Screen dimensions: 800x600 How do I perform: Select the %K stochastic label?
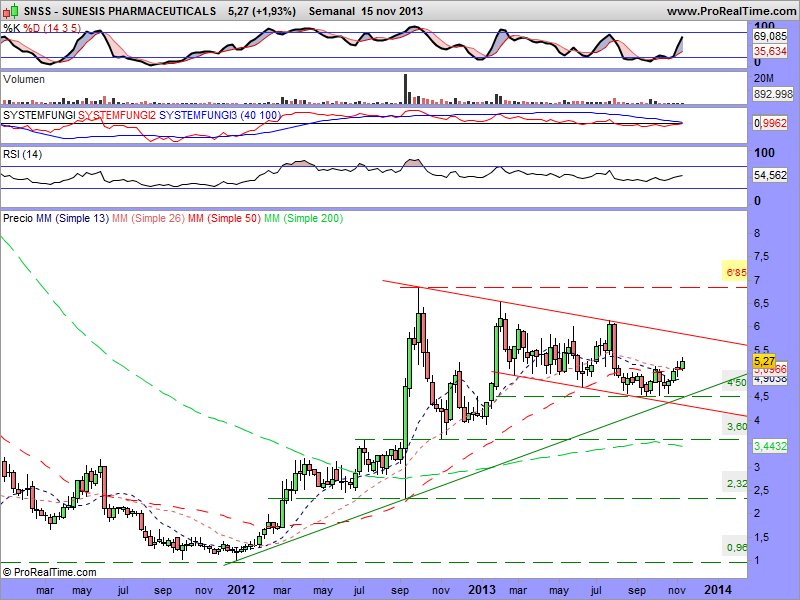tap(12, 28)
